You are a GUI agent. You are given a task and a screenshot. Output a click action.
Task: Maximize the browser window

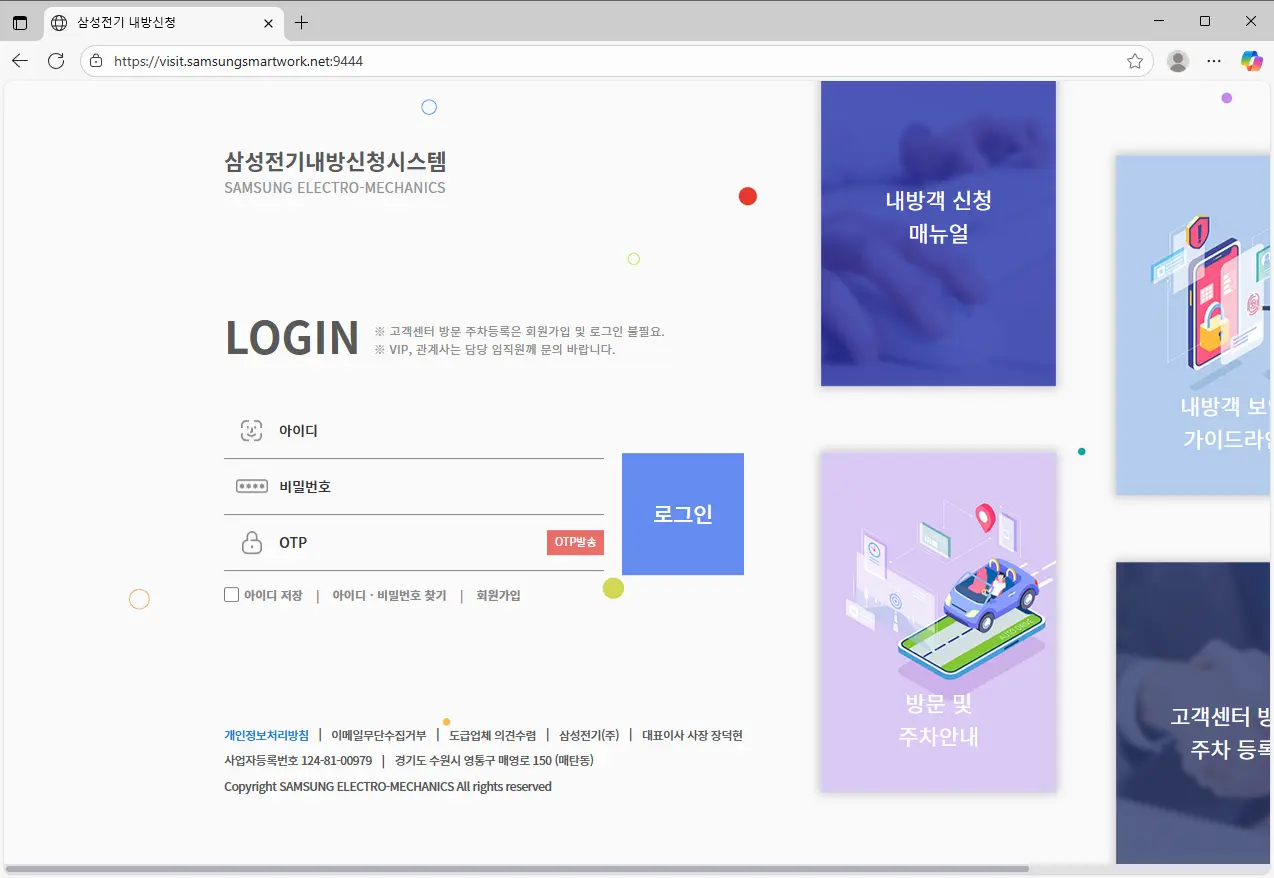(1205, 21)
